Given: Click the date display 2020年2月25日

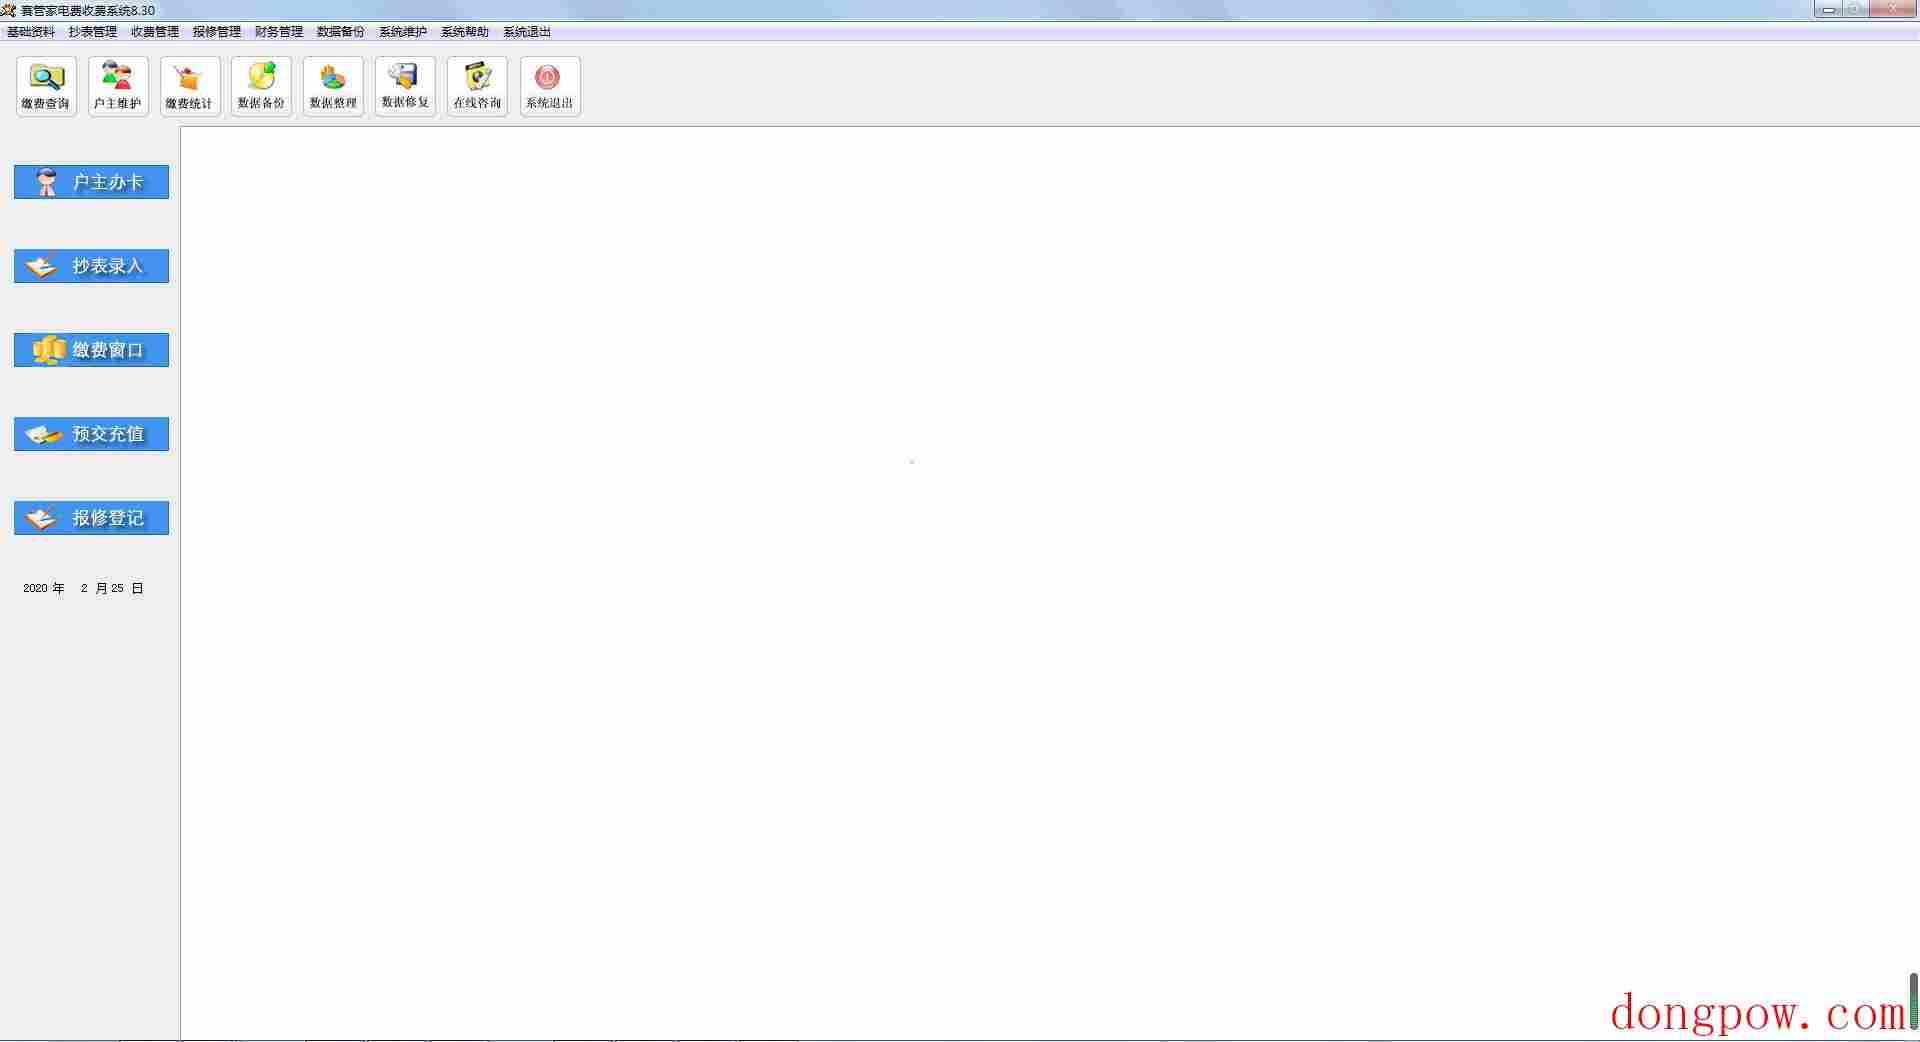Looking at the screenshot, I should 84,588.
